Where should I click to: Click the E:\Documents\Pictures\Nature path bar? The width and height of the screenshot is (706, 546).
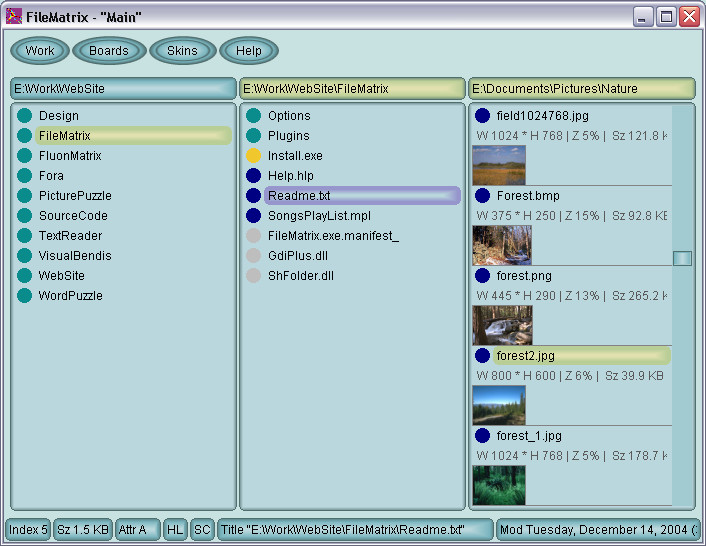point(581,89)
